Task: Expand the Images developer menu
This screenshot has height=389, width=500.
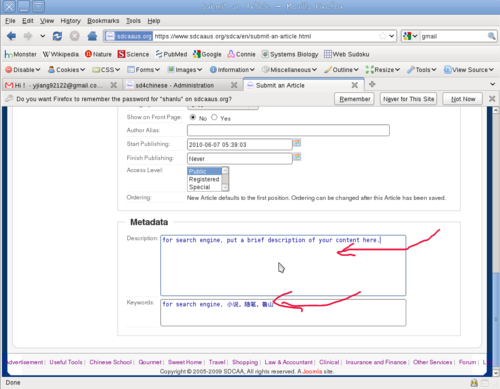Action: tap(185, 70)
